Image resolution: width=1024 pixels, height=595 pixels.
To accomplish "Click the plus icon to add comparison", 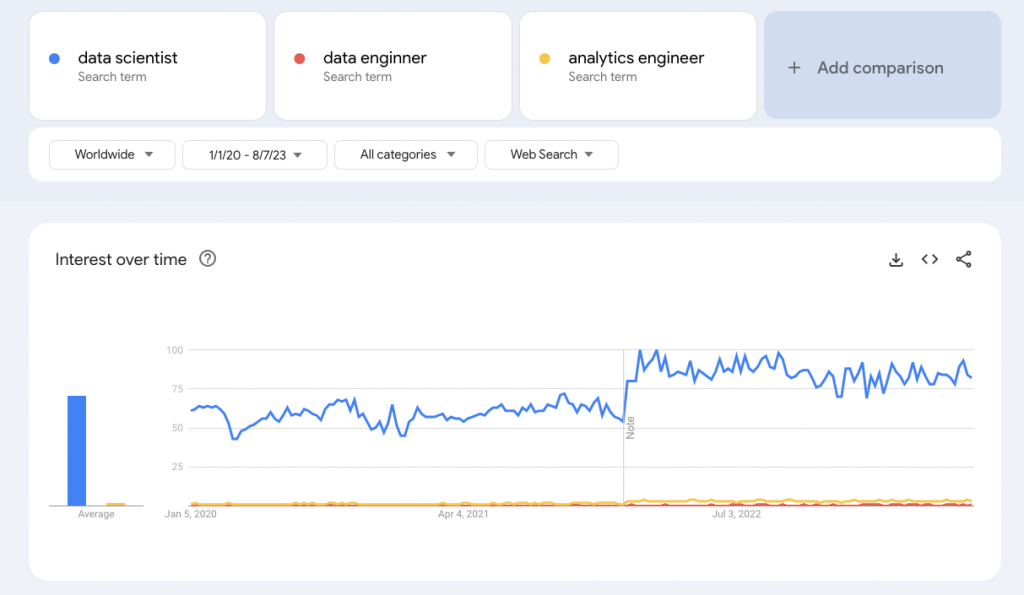I will [x=795, y=68].
